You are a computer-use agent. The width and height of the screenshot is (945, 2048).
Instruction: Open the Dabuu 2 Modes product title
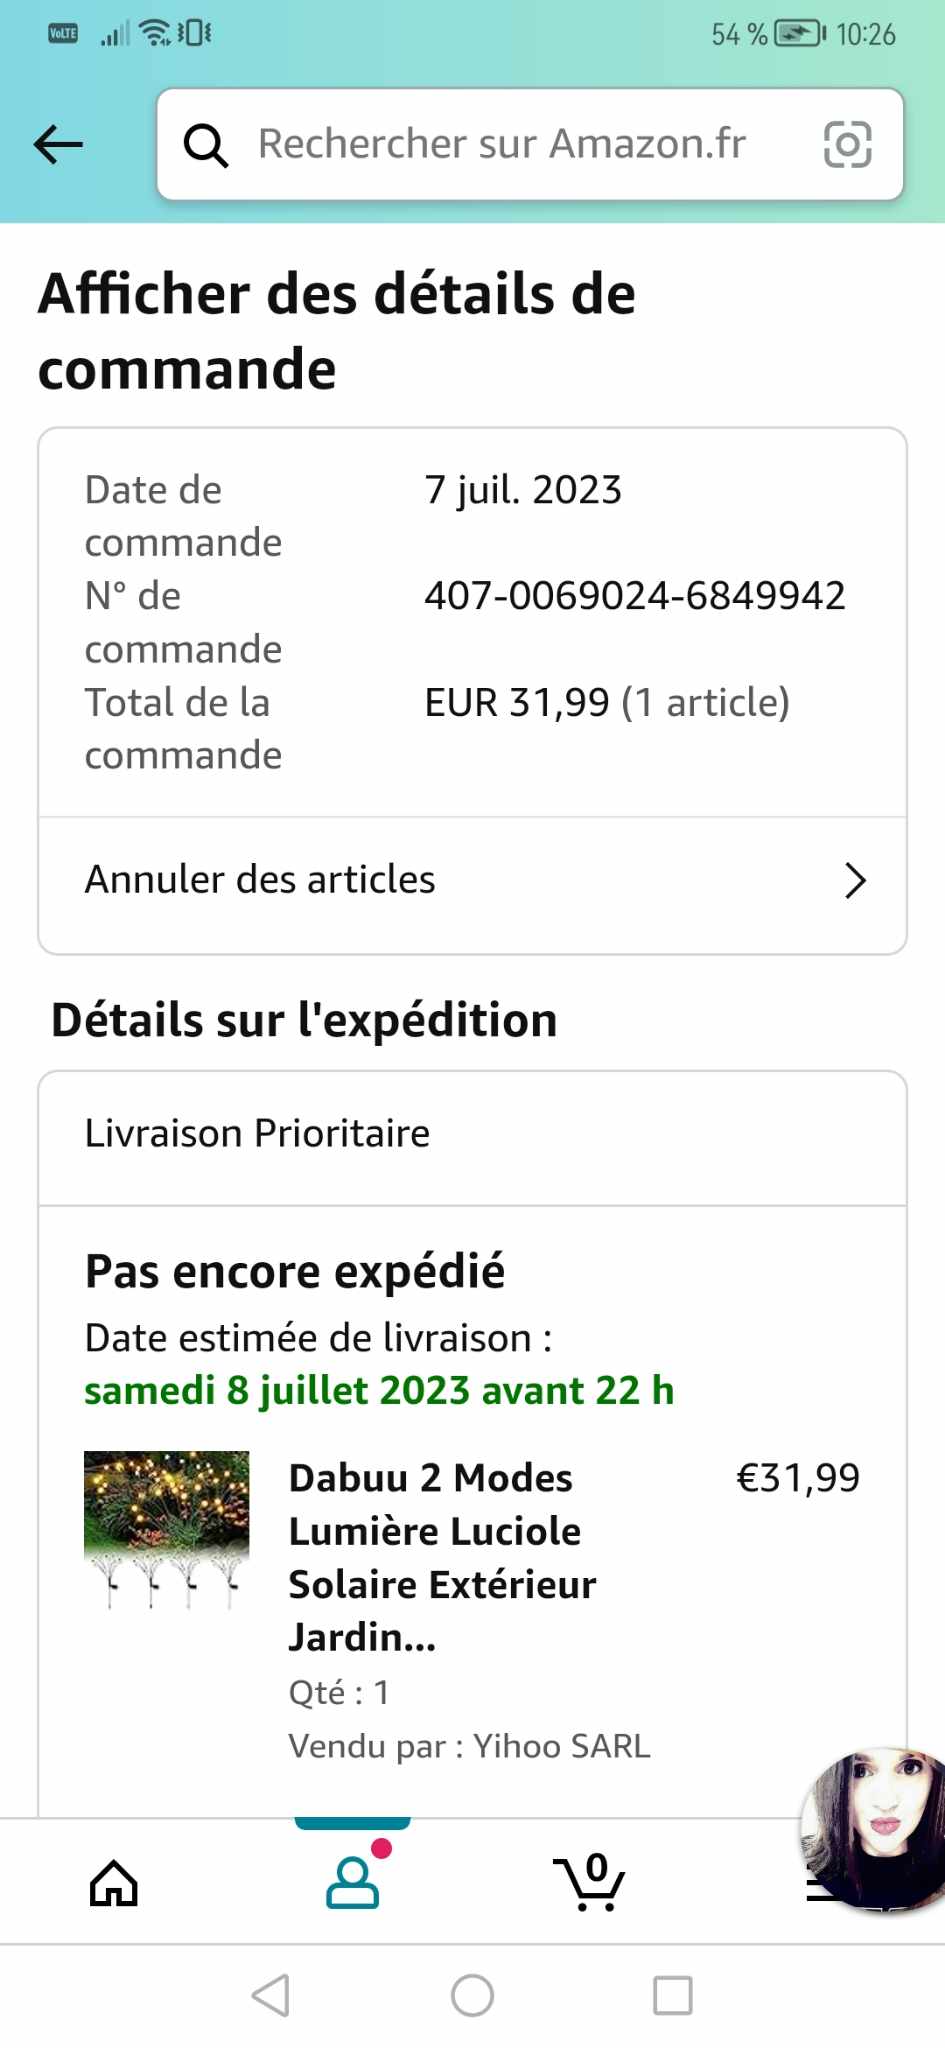point(442,1557)
